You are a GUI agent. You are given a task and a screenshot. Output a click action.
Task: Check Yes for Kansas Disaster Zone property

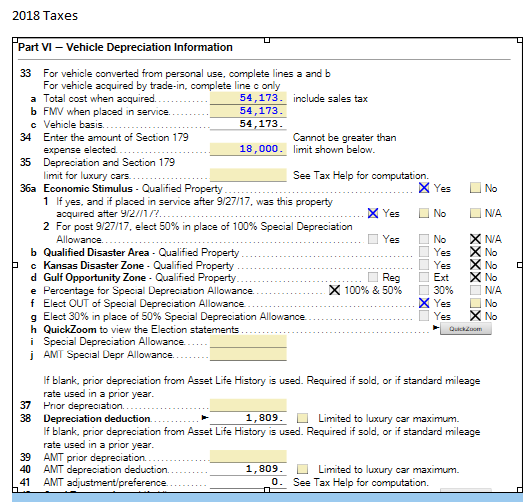click(424, 265)
